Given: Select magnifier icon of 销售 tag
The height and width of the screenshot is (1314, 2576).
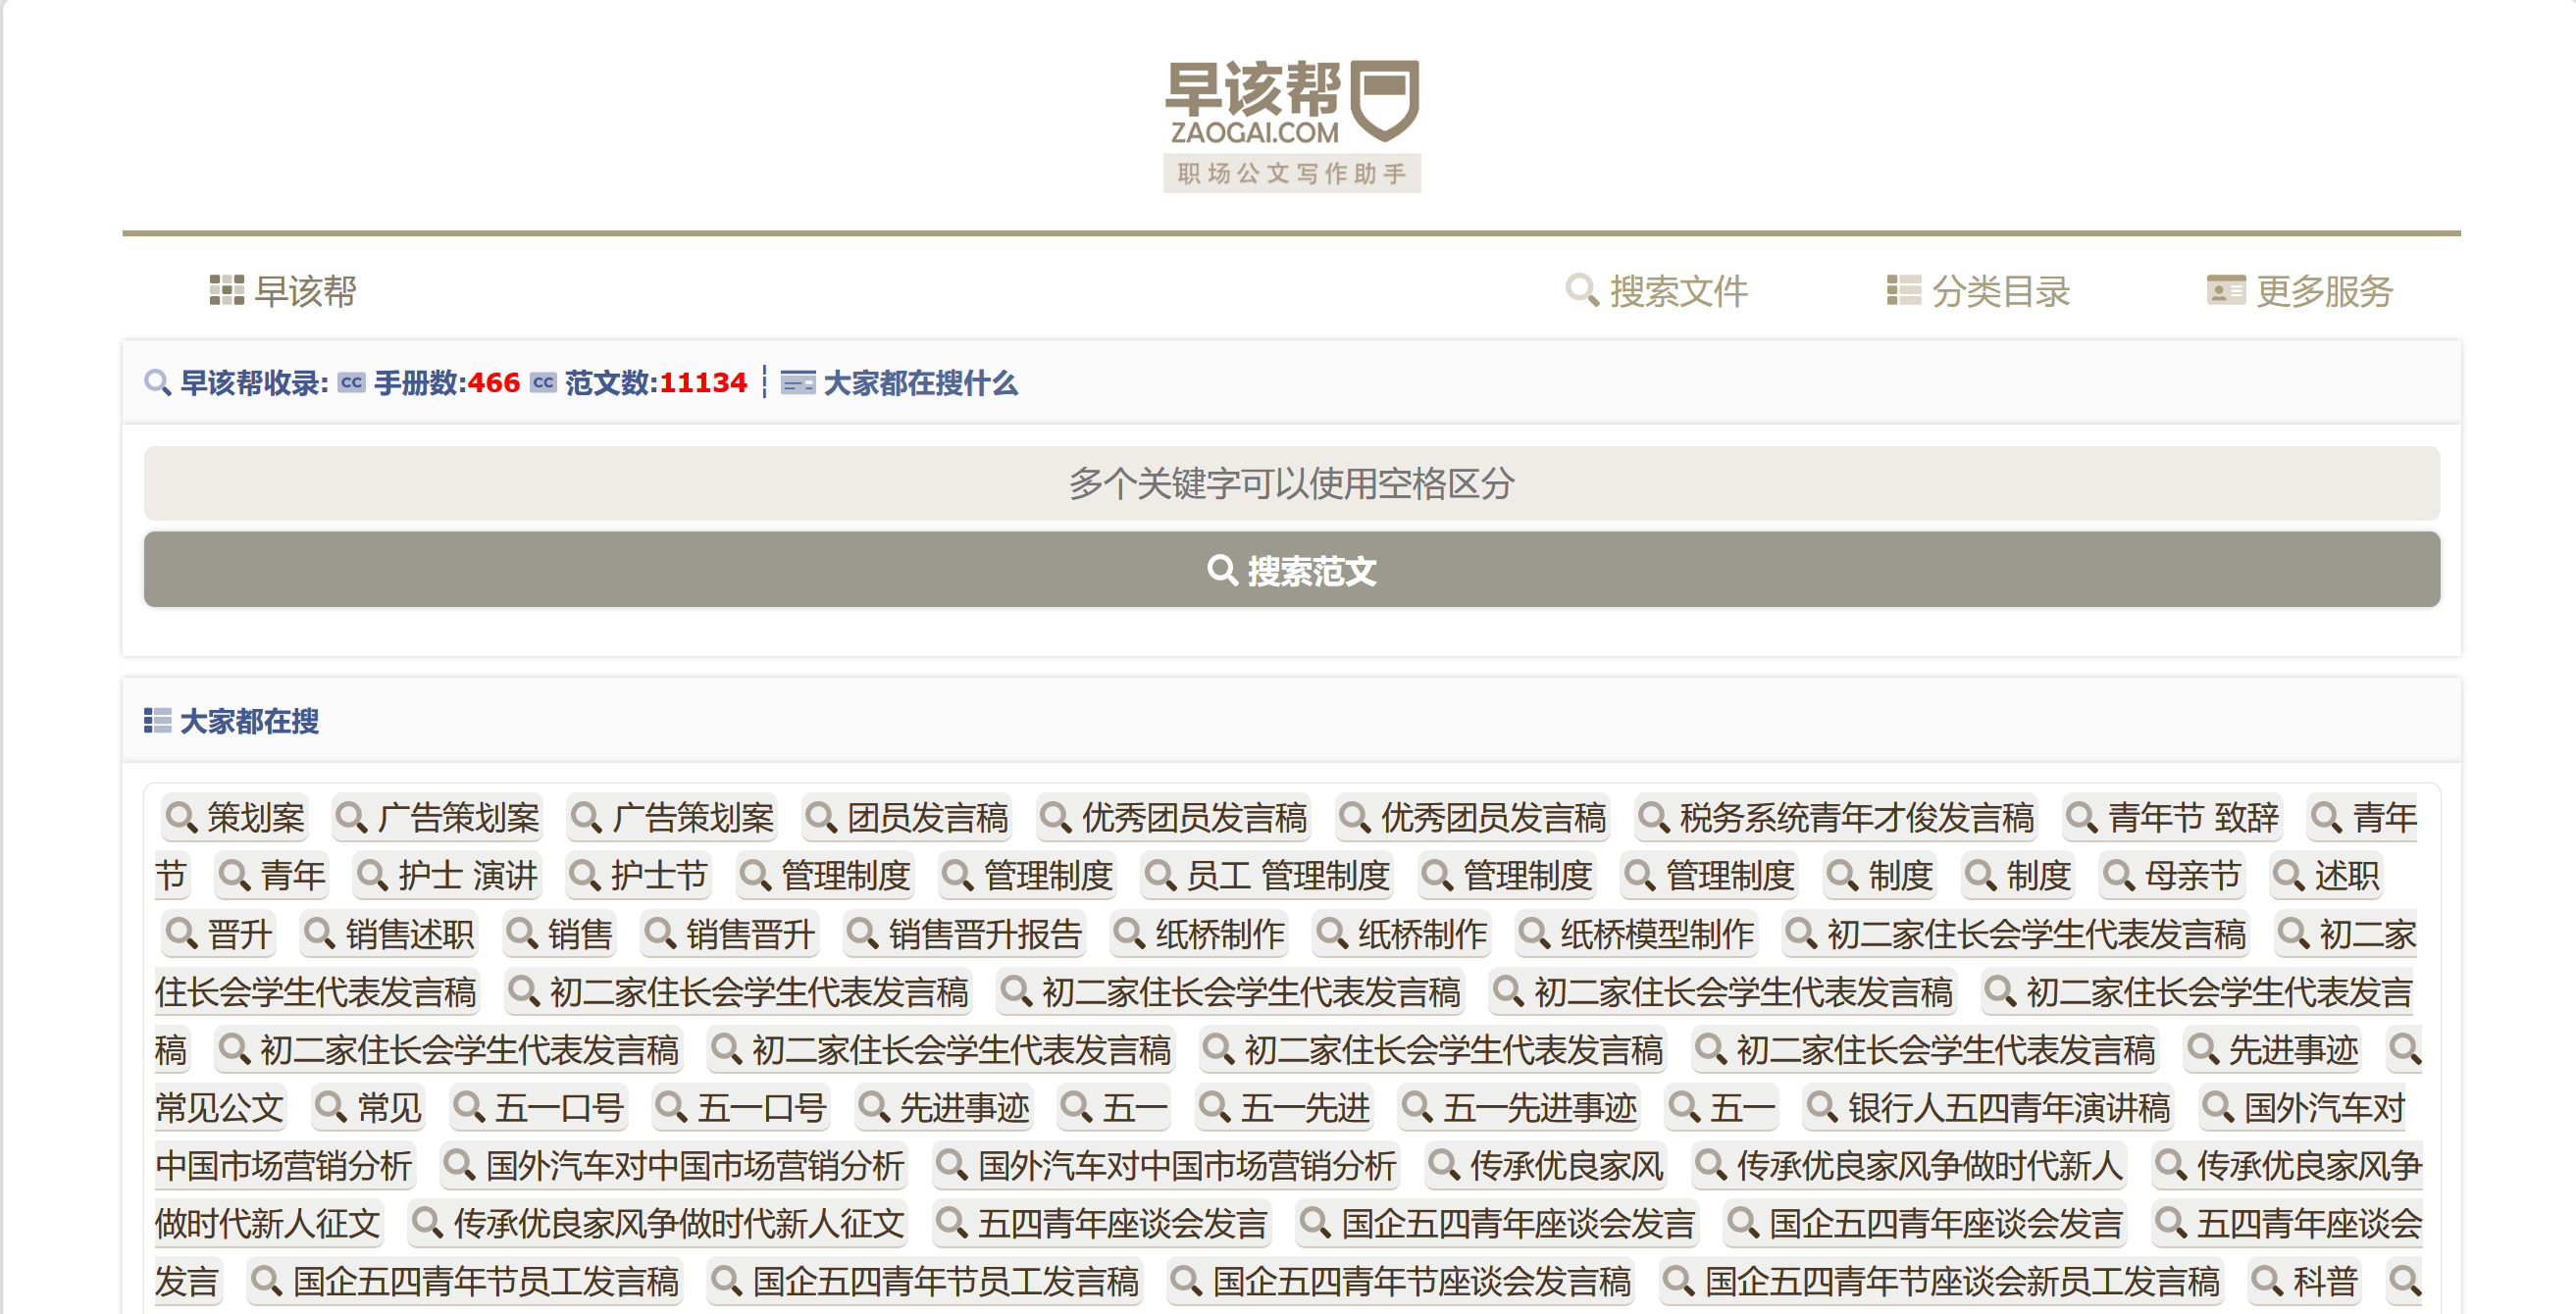Looking at the screenshot, I should 523,934.
